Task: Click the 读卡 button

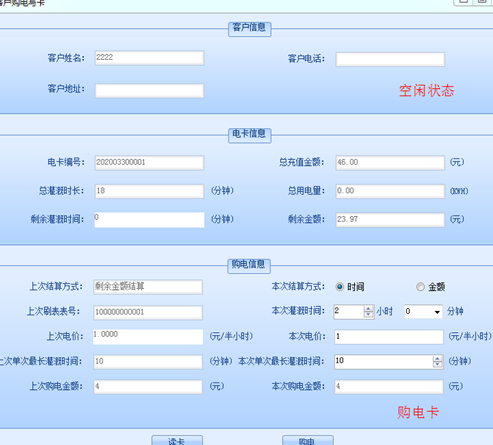Action: click(x=177, y=440)
